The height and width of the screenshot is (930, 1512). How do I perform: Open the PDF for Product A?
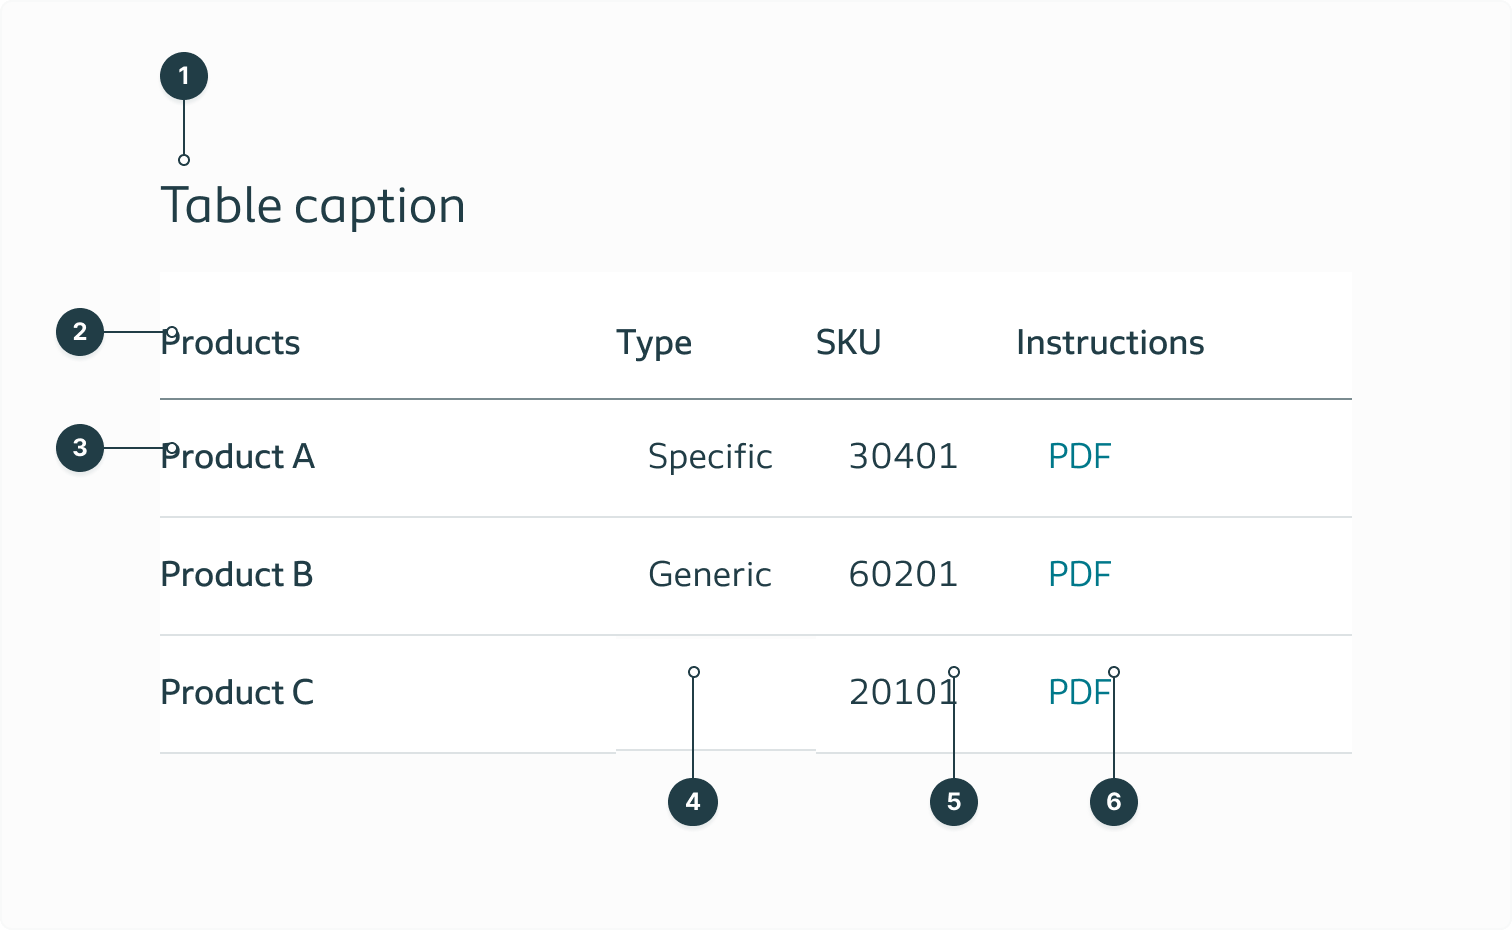click(x=1079, y=457)
